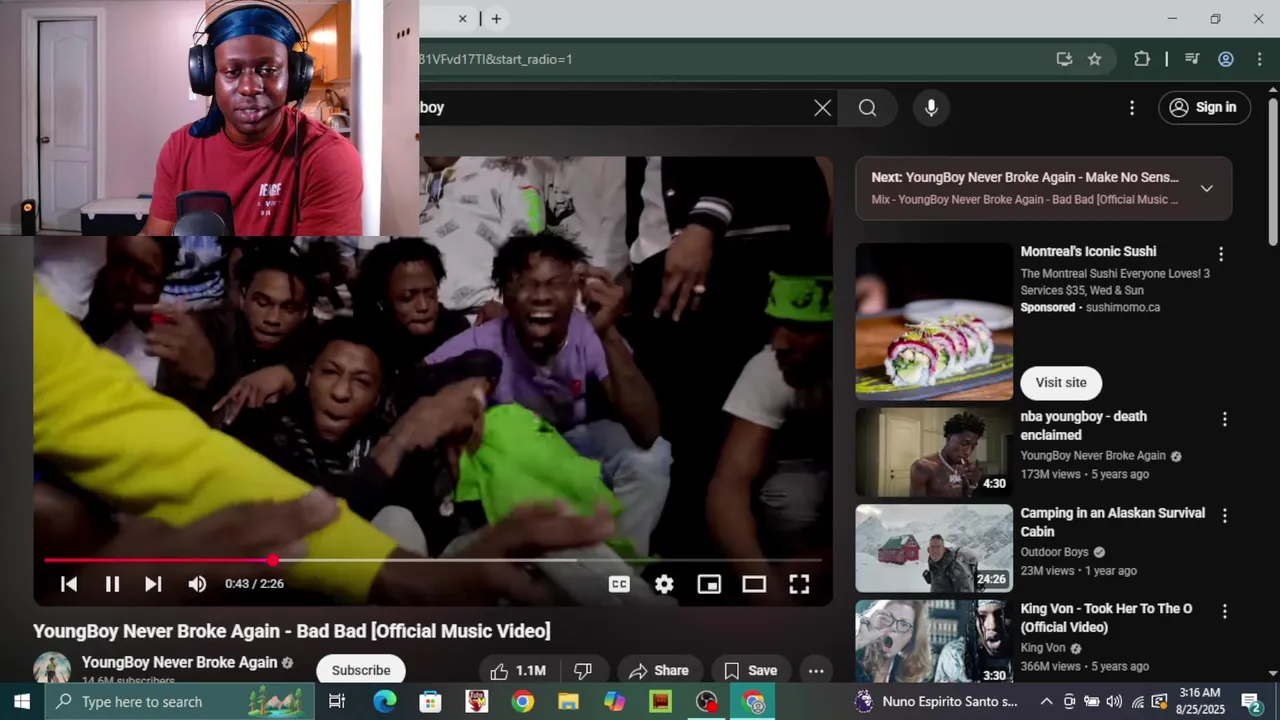The image size is (1280, 720).
Task: Open the Montreal's Iconic Sushi ad thumbnail
Action: [934, 321]
